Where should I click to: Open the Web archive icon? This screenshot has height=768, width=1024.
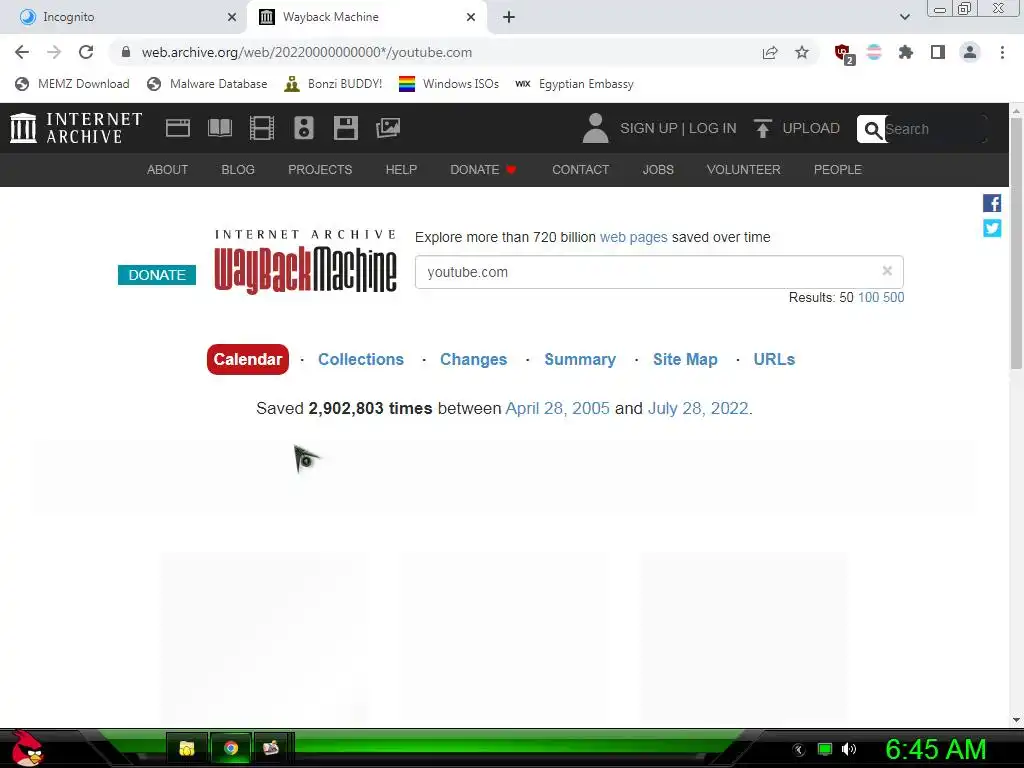pos(178,128)
